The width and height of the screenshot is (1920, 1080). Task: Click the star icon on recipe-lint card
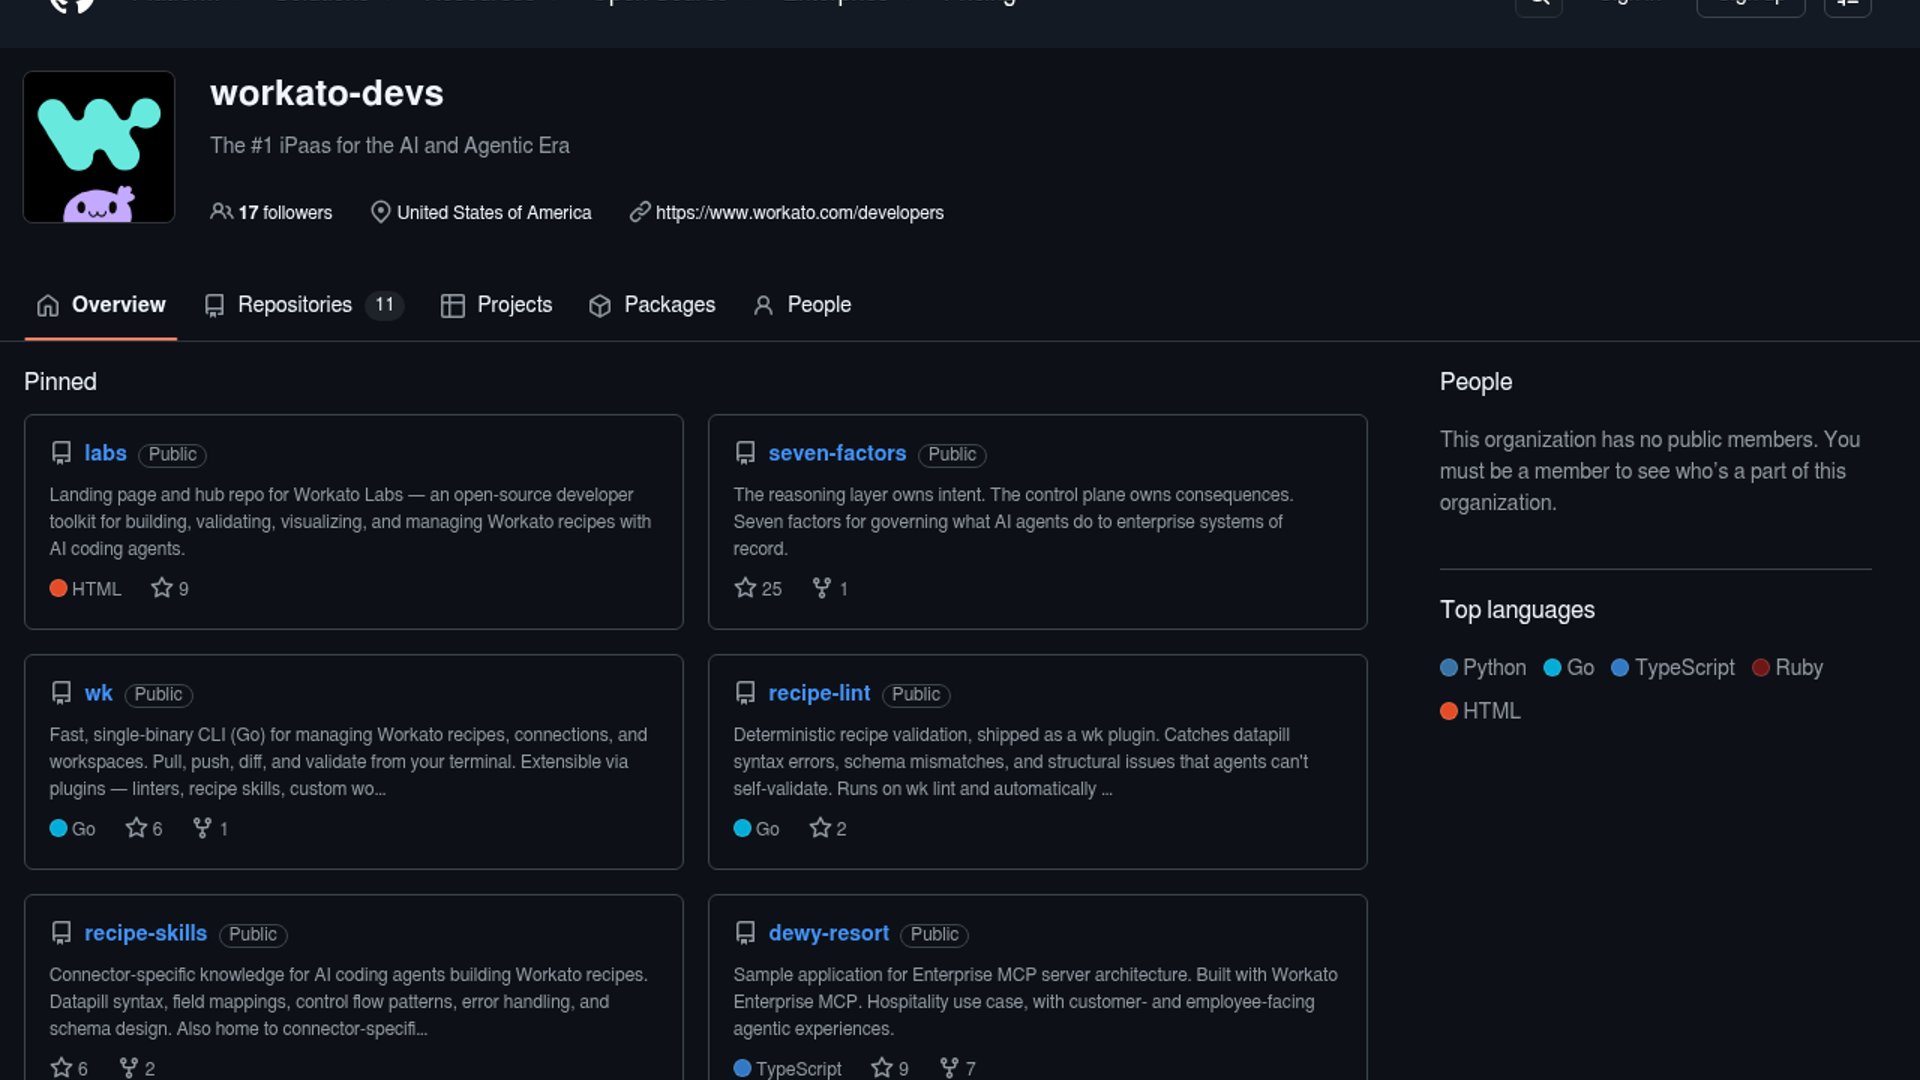[820, 828]
